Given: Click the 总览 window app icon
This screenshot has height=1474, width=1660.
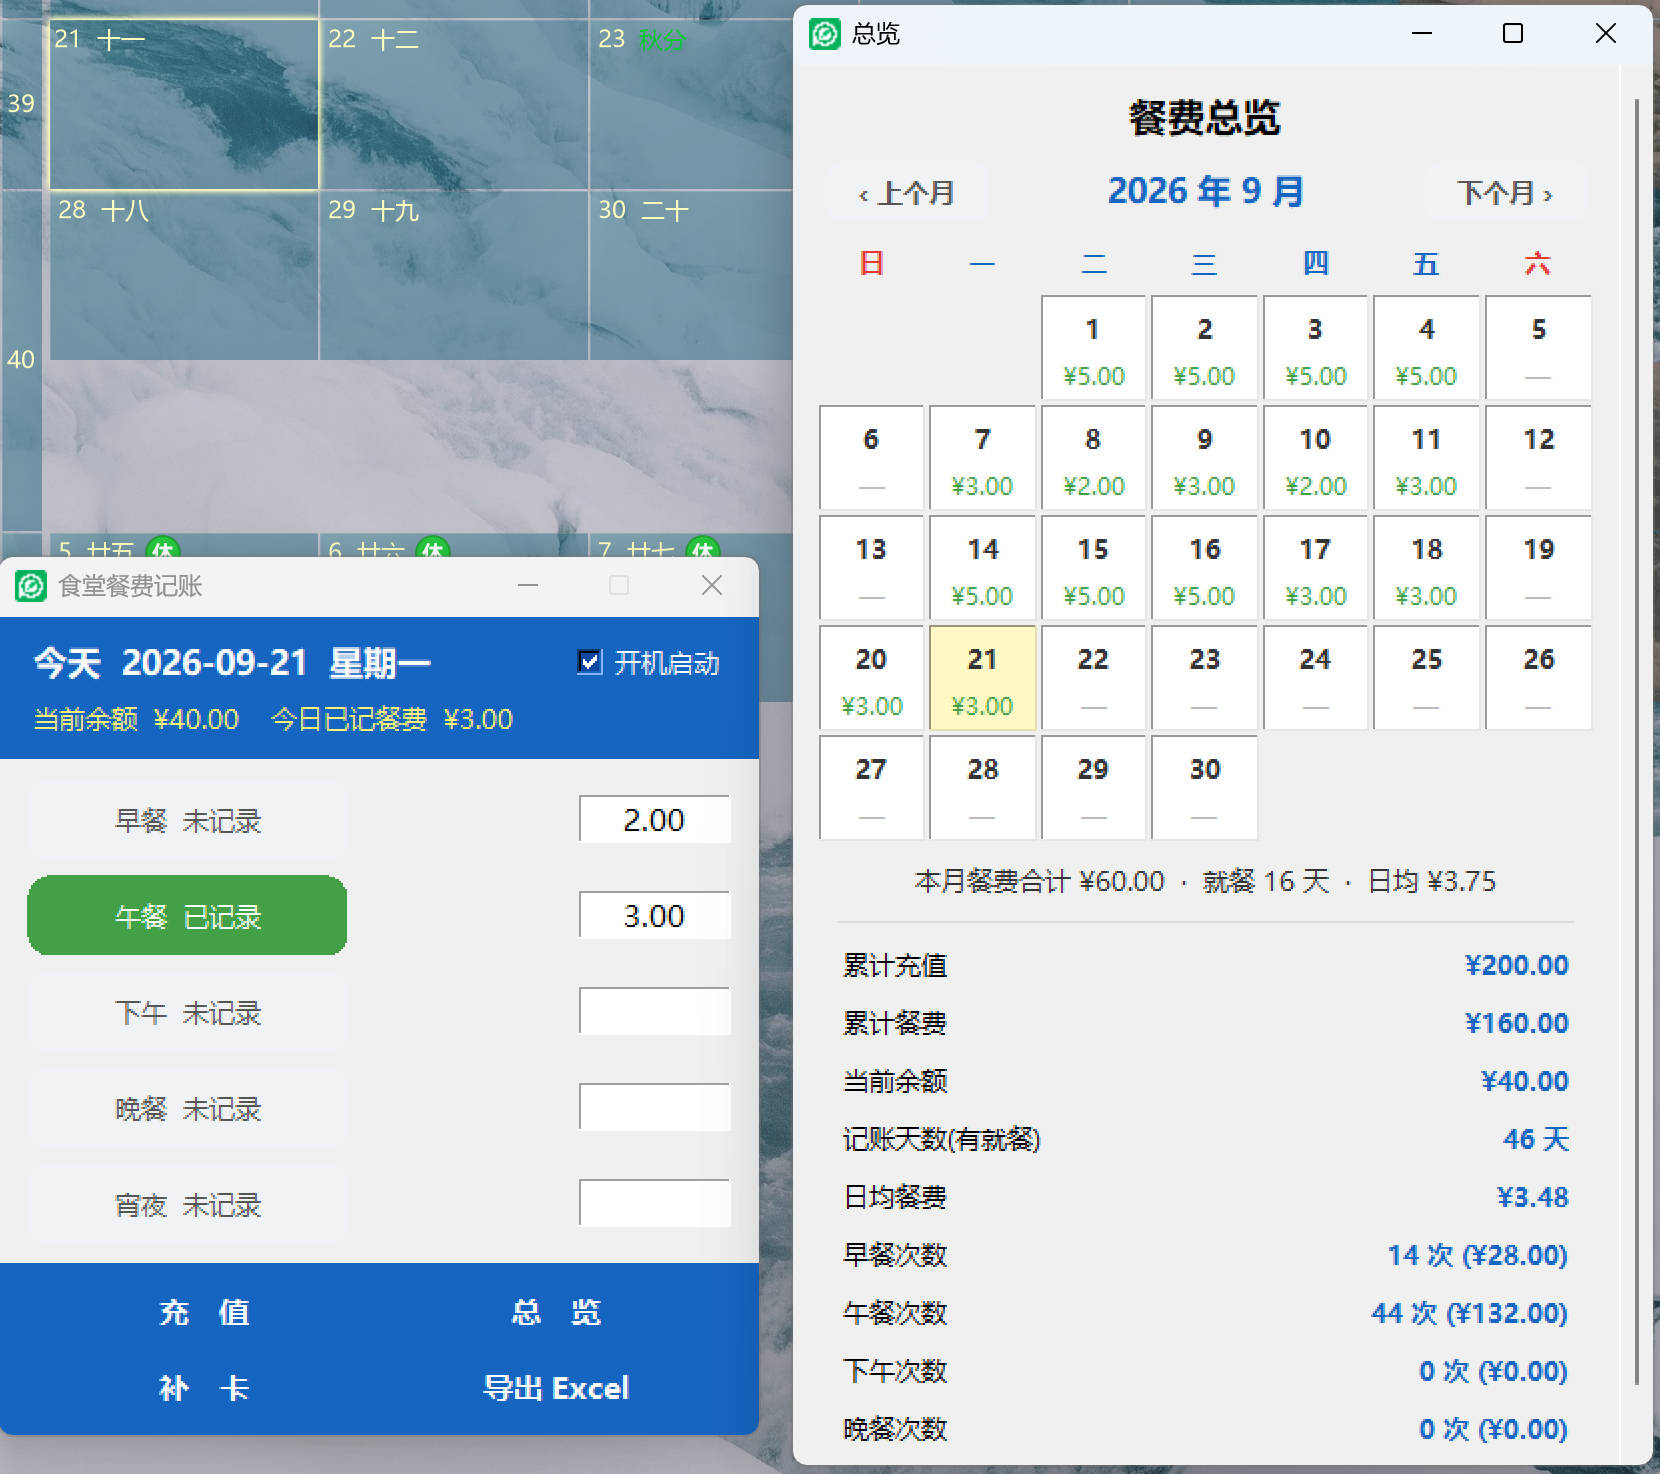Looking at the screenshot, I should 825,34.
